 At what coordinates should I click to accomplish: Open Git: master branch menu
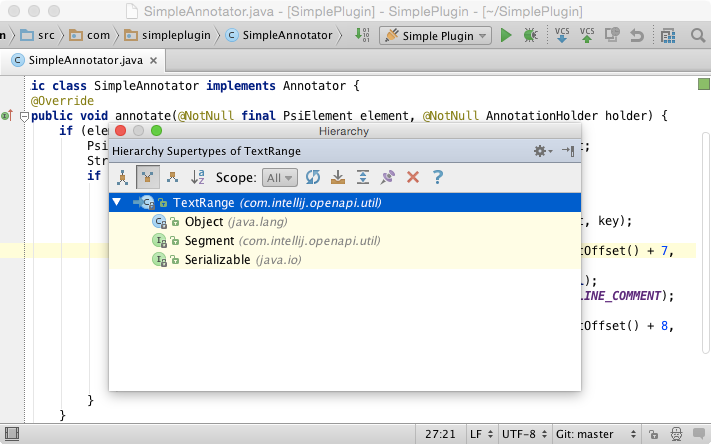(596, 434)
